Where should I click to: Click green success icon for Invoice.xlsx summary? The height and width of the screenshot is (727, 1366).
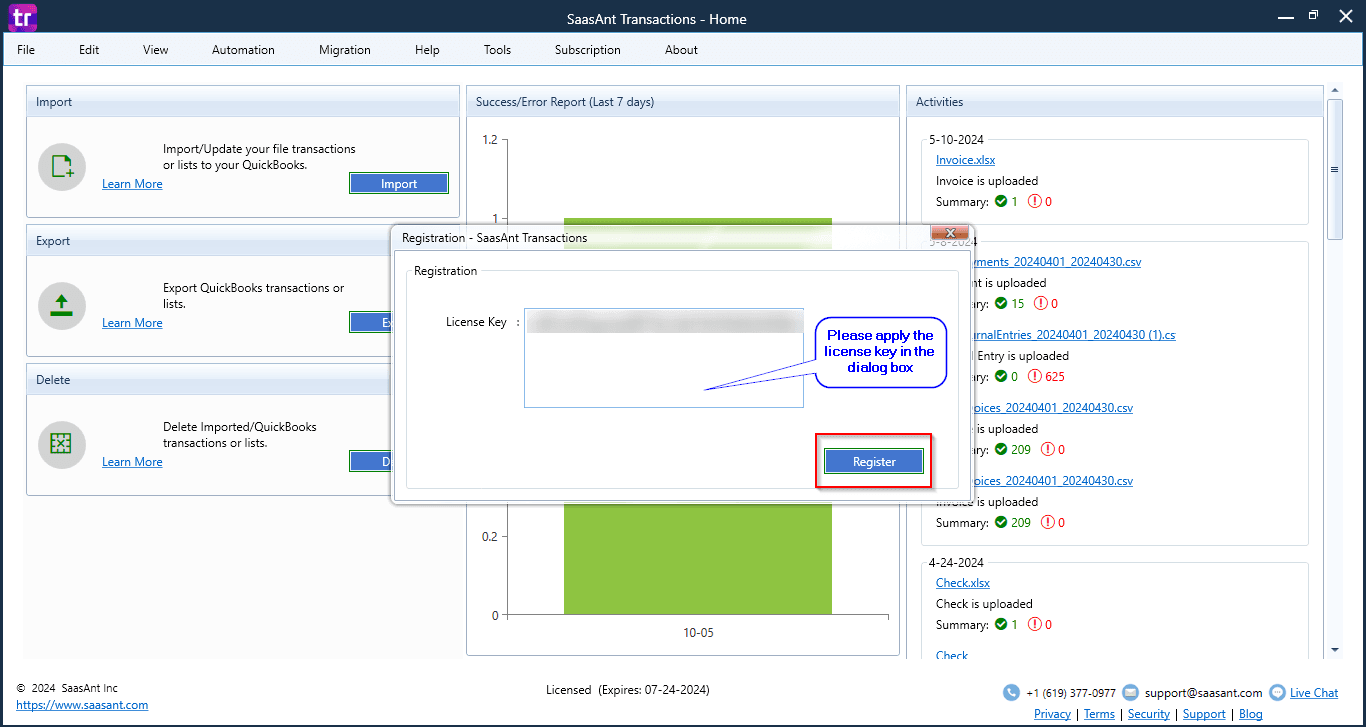(x=1001, y=201)
